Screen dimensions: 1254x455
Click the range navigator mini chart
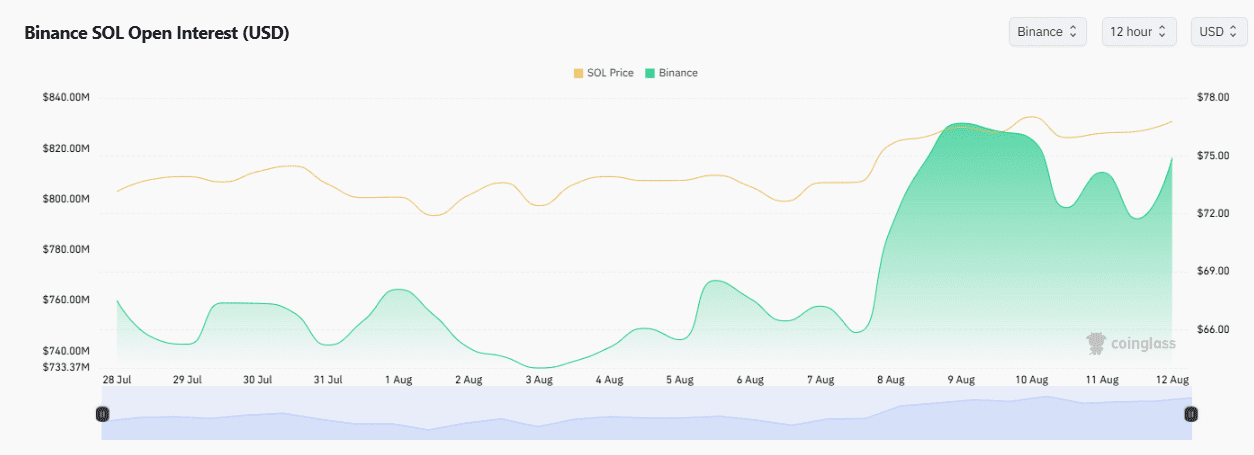tap(646, 413)
